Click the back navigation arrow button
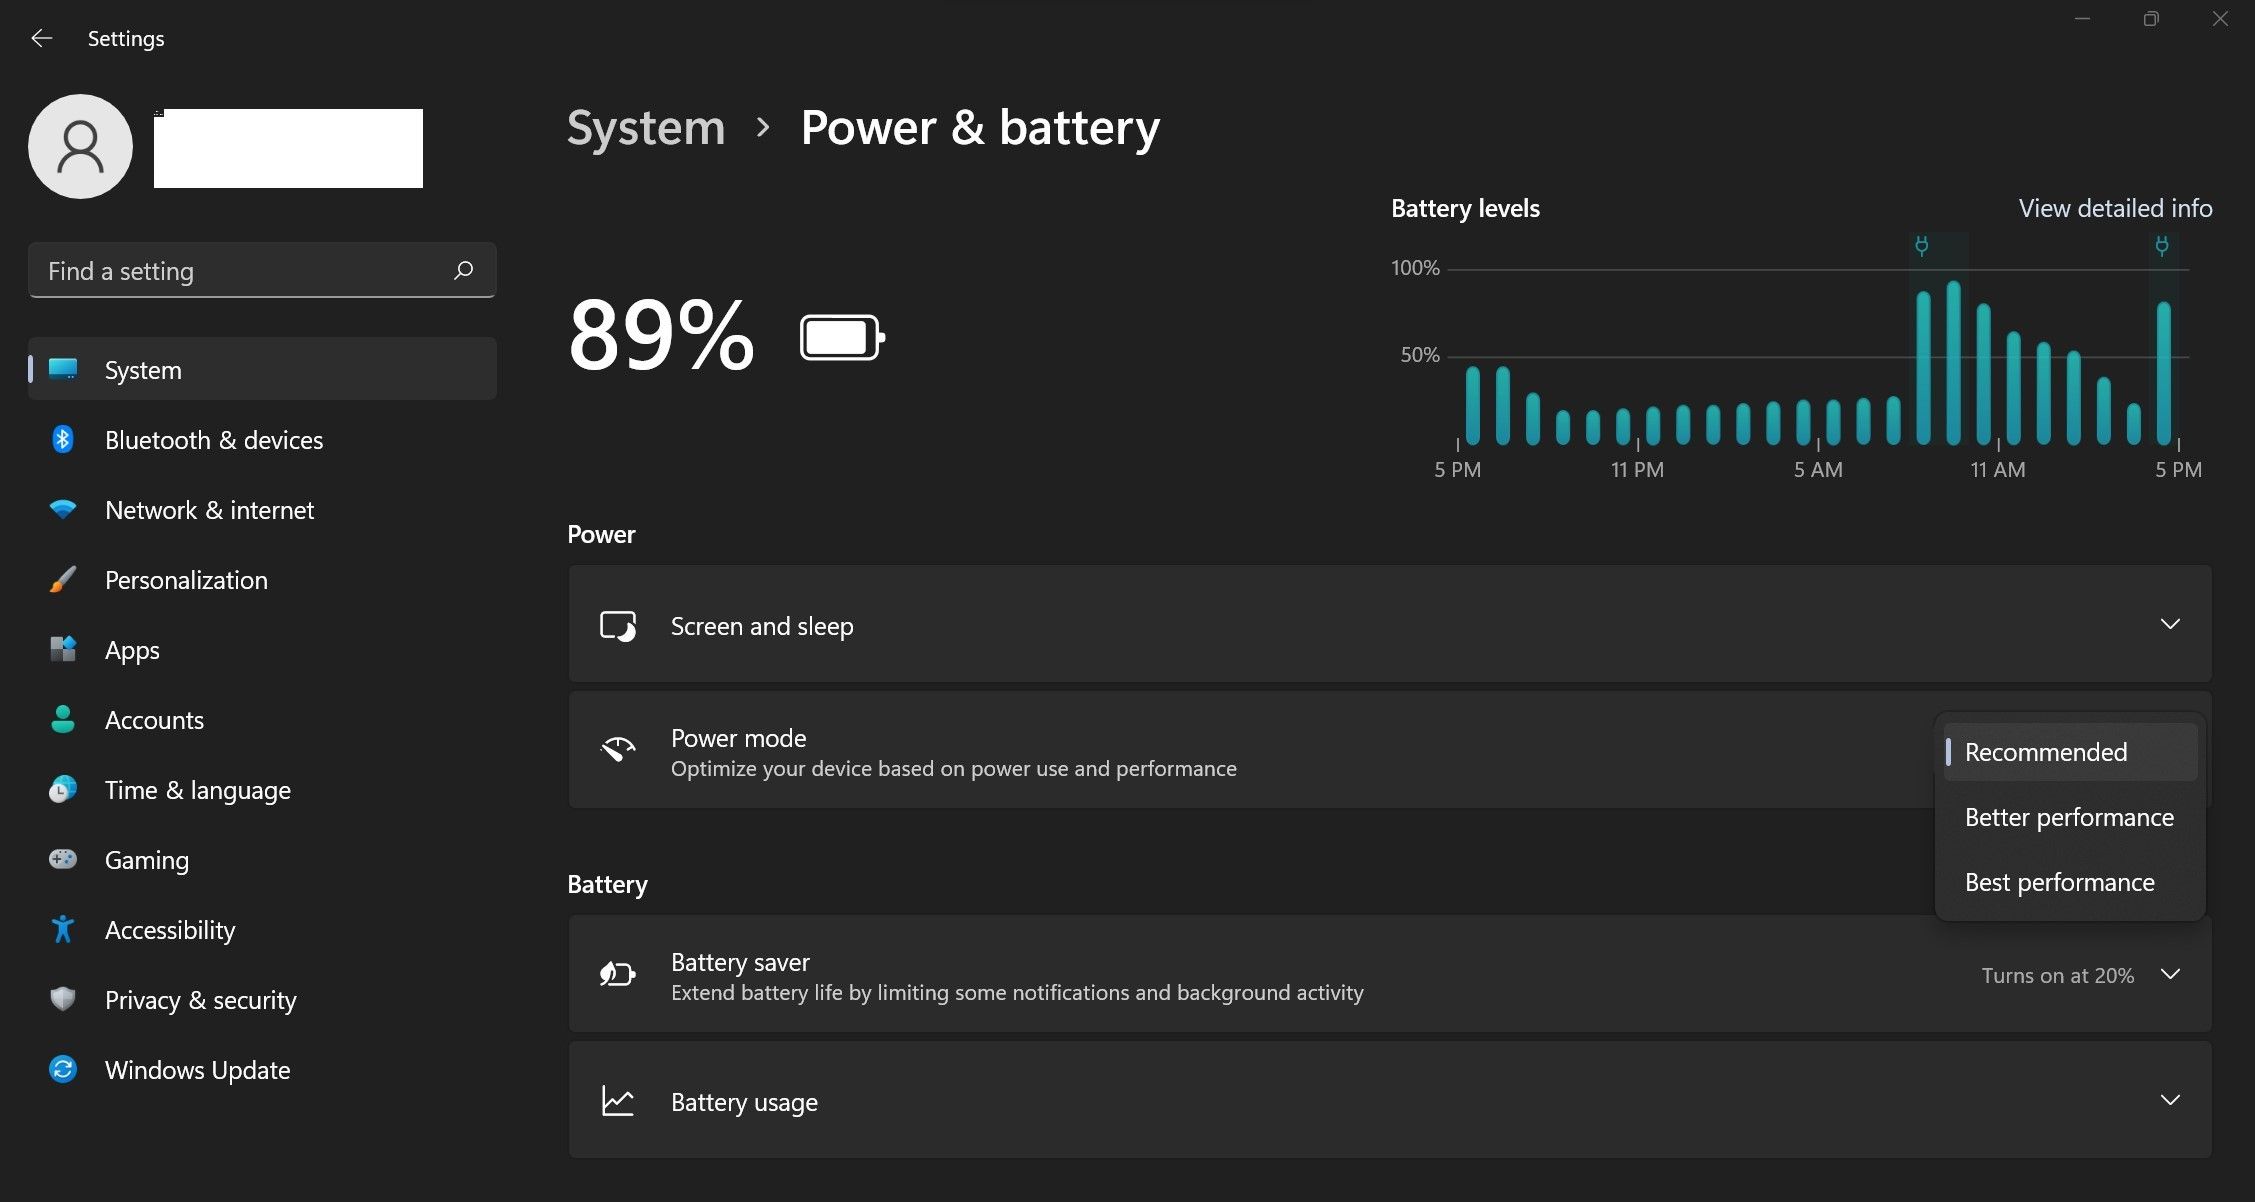Viewport: 2255px width, 1202px height. (40, 36)
